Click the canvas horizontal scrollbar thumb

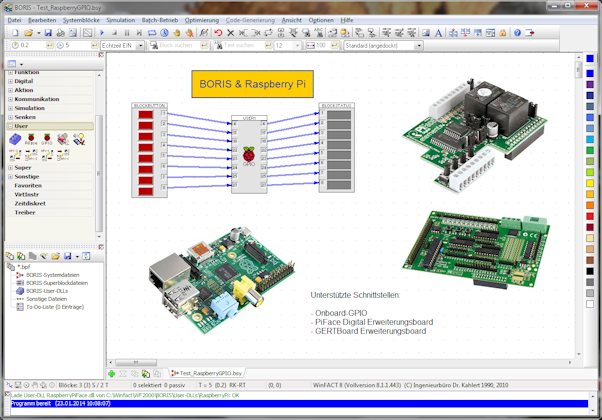click(136, 362)
